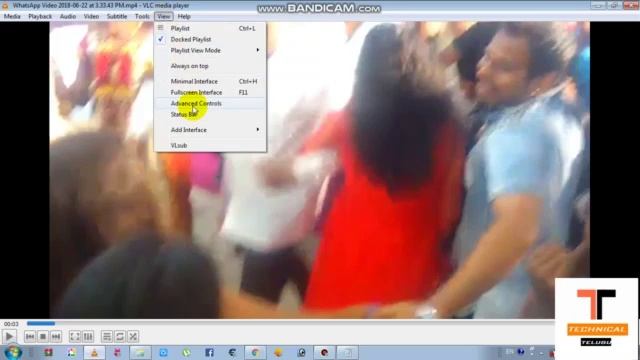Screen dimensions: 640x360
Task: Open the Tools menu
Action: point(142,16)
